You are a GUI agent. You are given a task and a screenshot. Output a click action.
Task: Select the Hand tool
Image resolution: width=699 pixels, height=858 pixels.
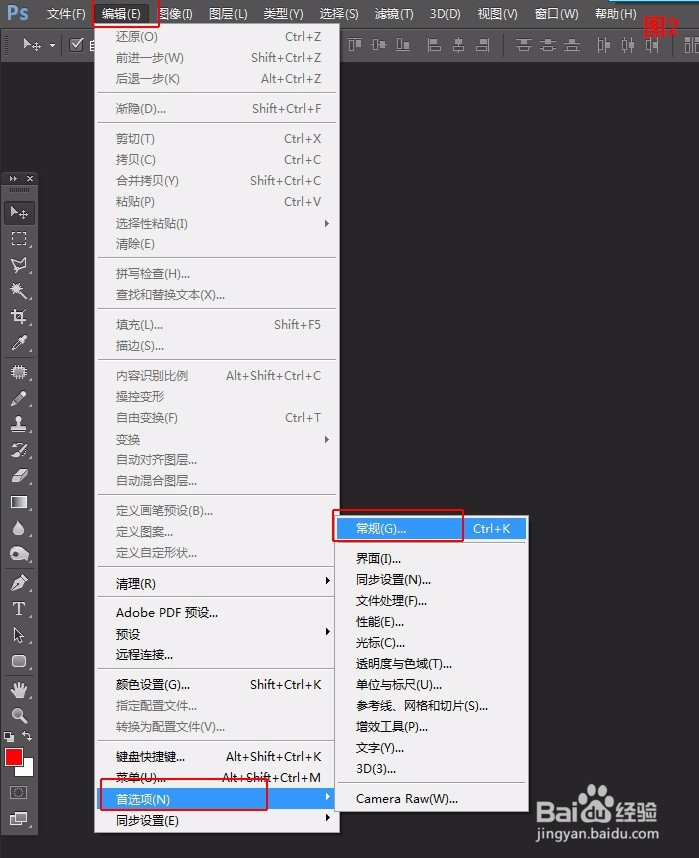19,691
